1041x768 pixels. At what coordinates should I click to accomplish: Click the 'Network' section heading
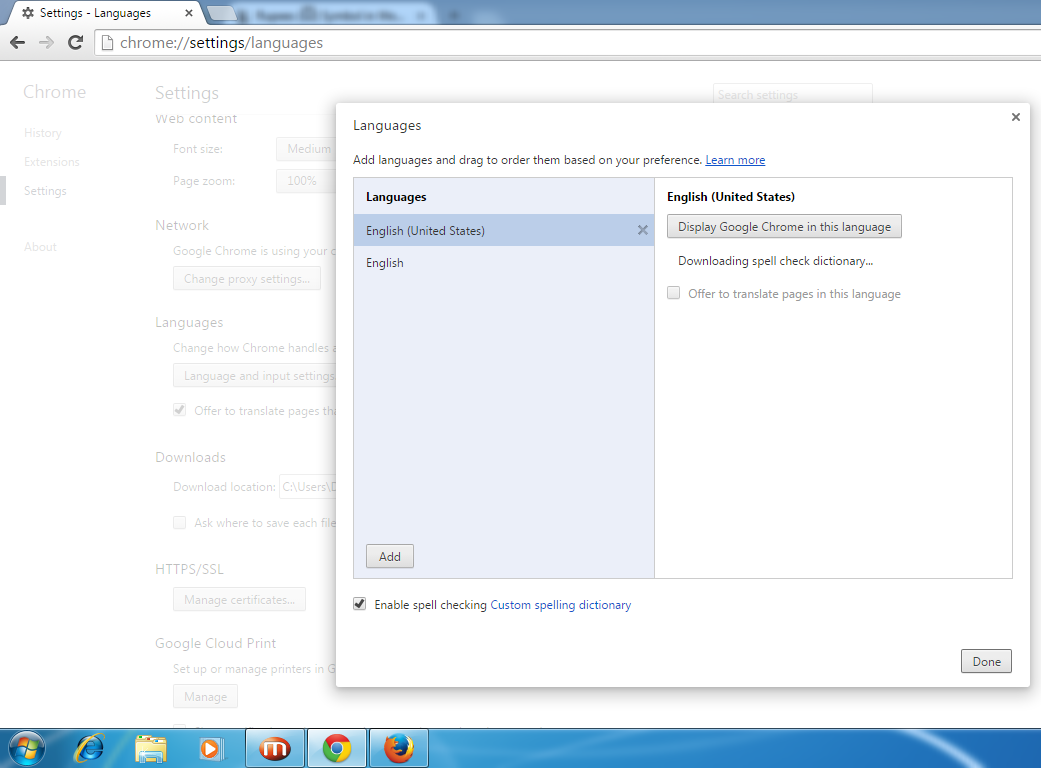tap(182, 226)
